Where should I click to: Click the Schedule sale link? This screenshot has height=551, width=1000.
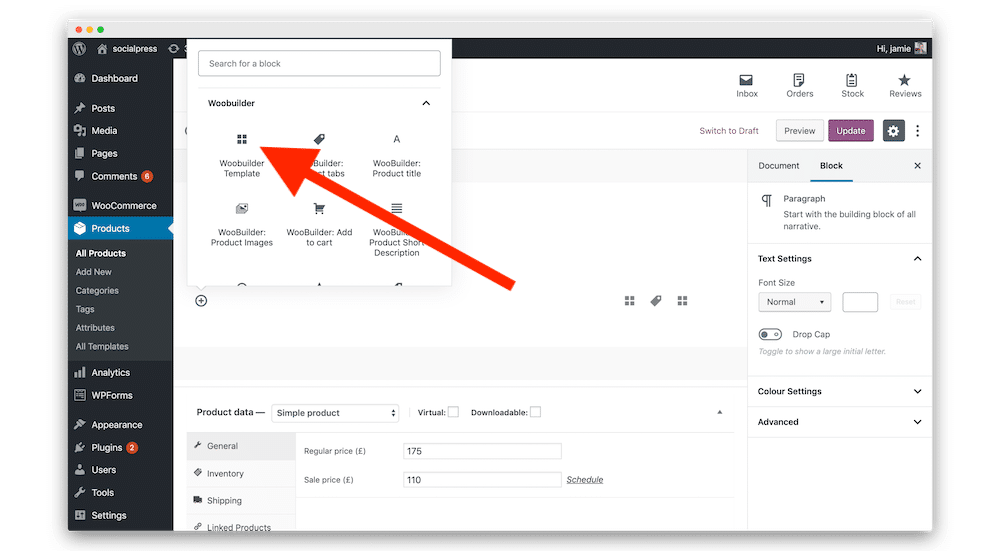[585, 480]
